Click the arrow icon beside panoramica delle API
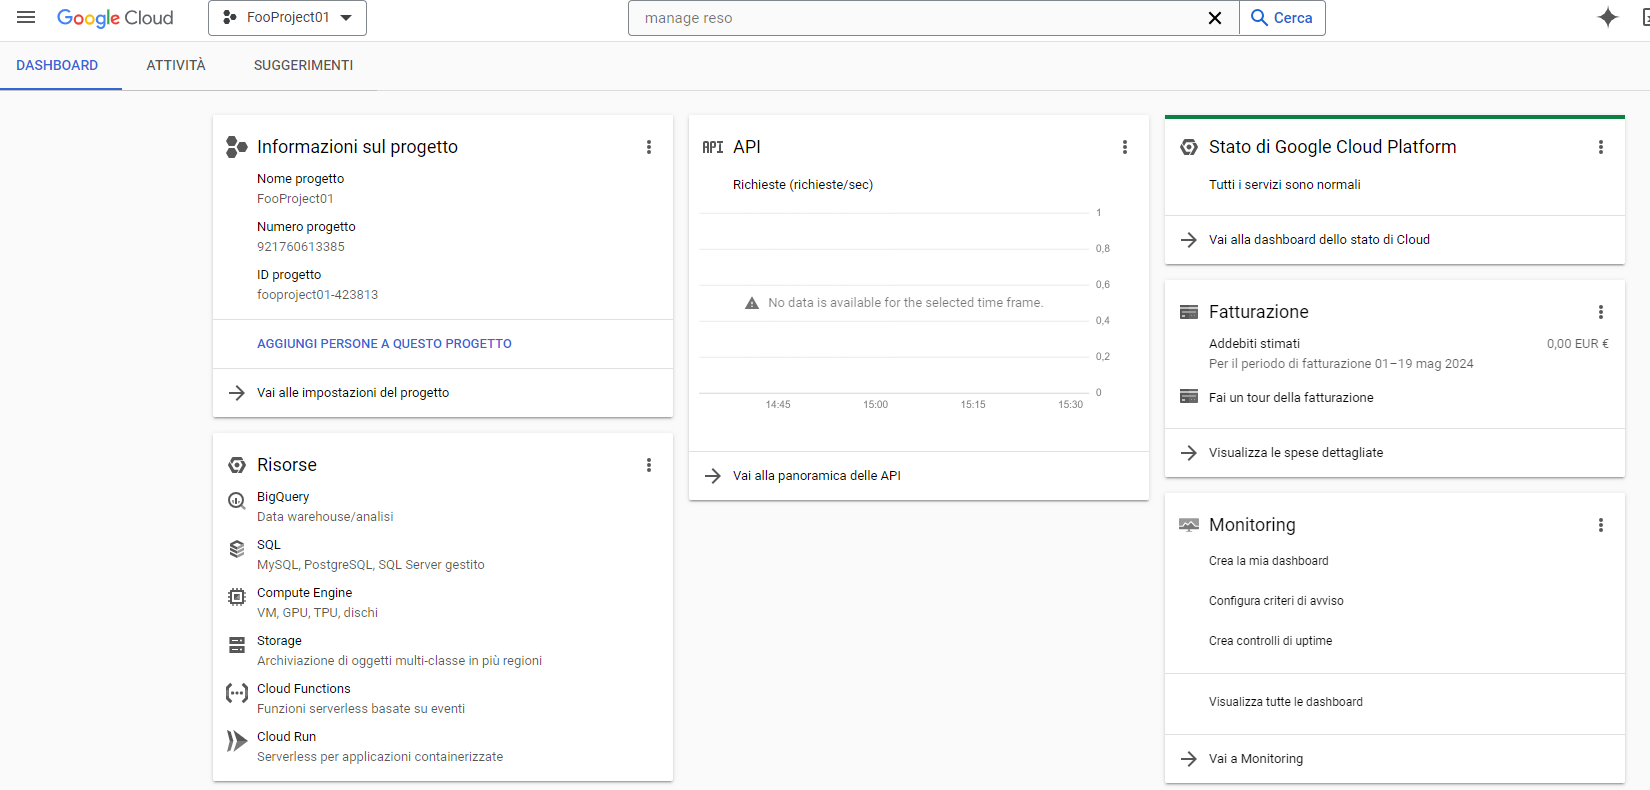The width and height of the screenshot is (1650, 790). point(713,476)
